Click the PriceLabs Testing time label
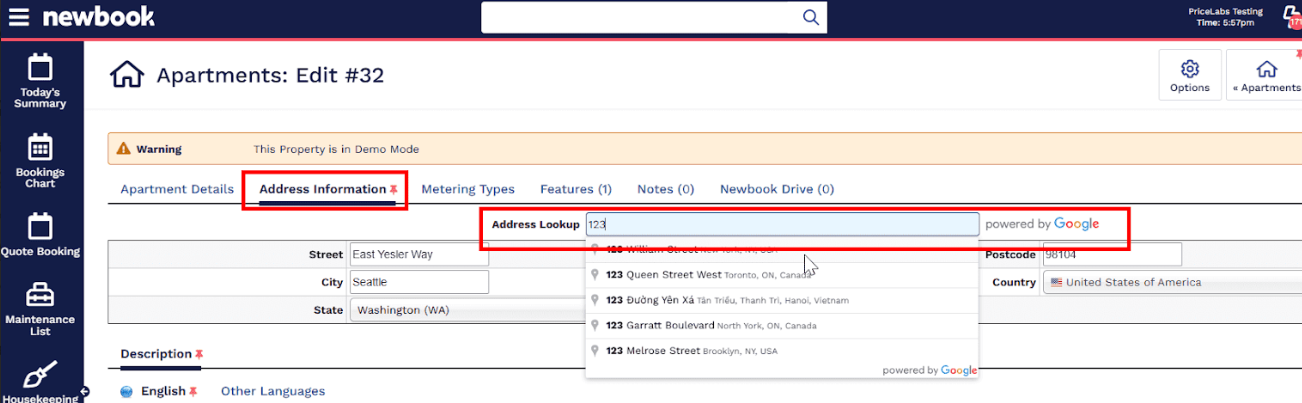 pyautogui.click(x=1225, y=17)
